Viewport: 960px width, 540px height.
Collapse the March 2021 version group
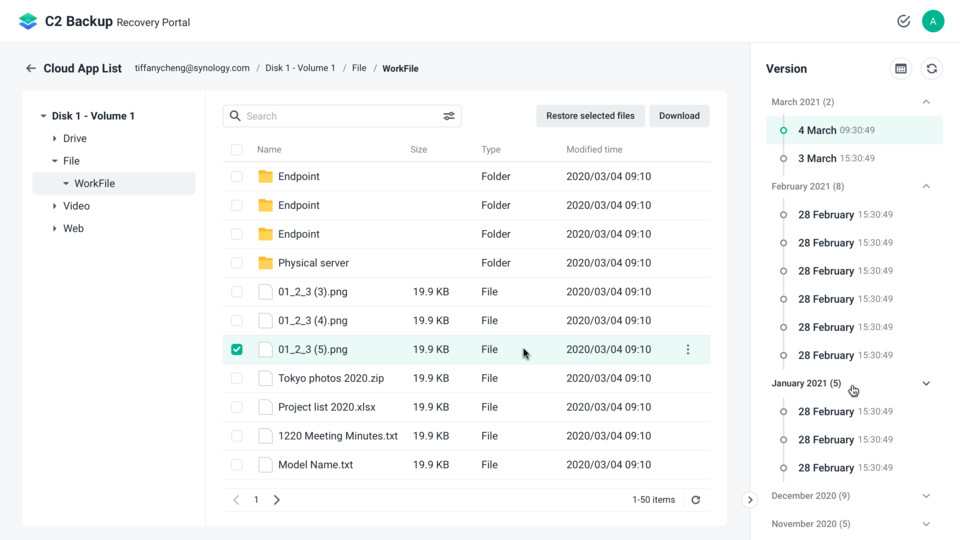926,102
